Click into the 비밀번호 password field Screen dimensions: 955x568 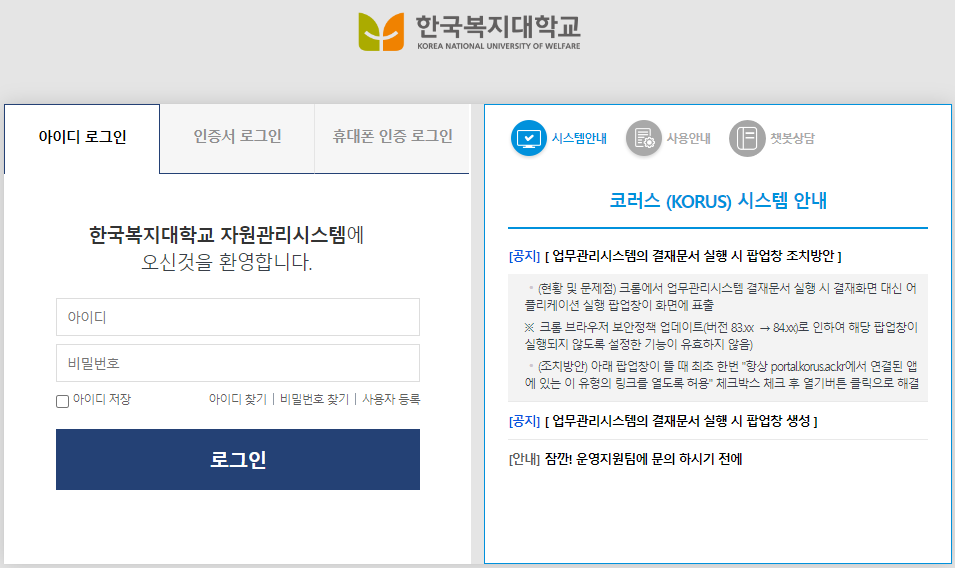(237, 363)
